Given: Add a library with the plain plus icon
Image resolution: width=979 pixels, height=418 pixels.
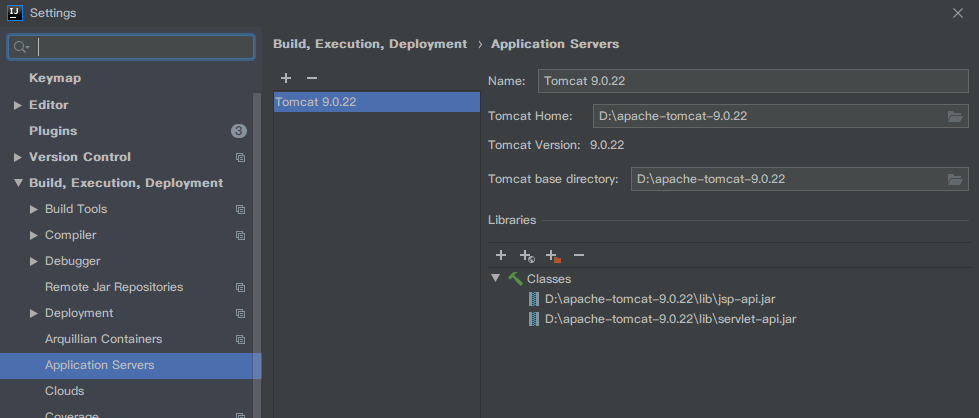Looking at the screenshot, I should click(x=501, y=255).
